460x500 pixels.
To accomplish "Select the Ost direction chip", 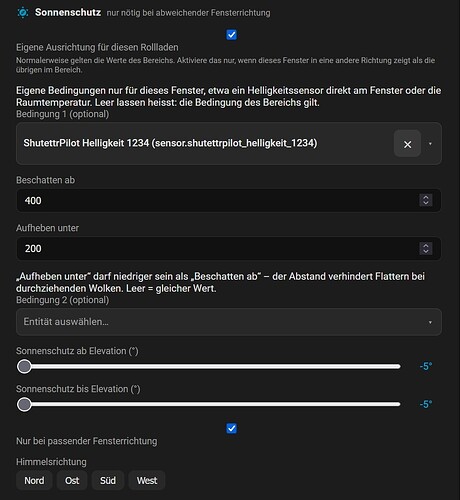I will click(x=72, y=480).
